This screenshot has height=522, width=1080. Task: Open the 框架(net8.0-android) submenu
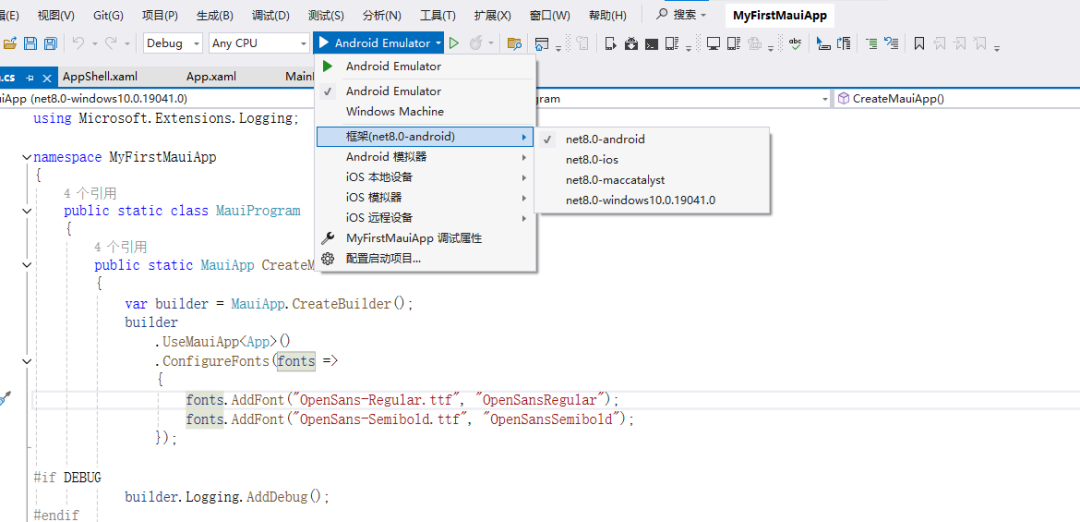coord(426,136)
